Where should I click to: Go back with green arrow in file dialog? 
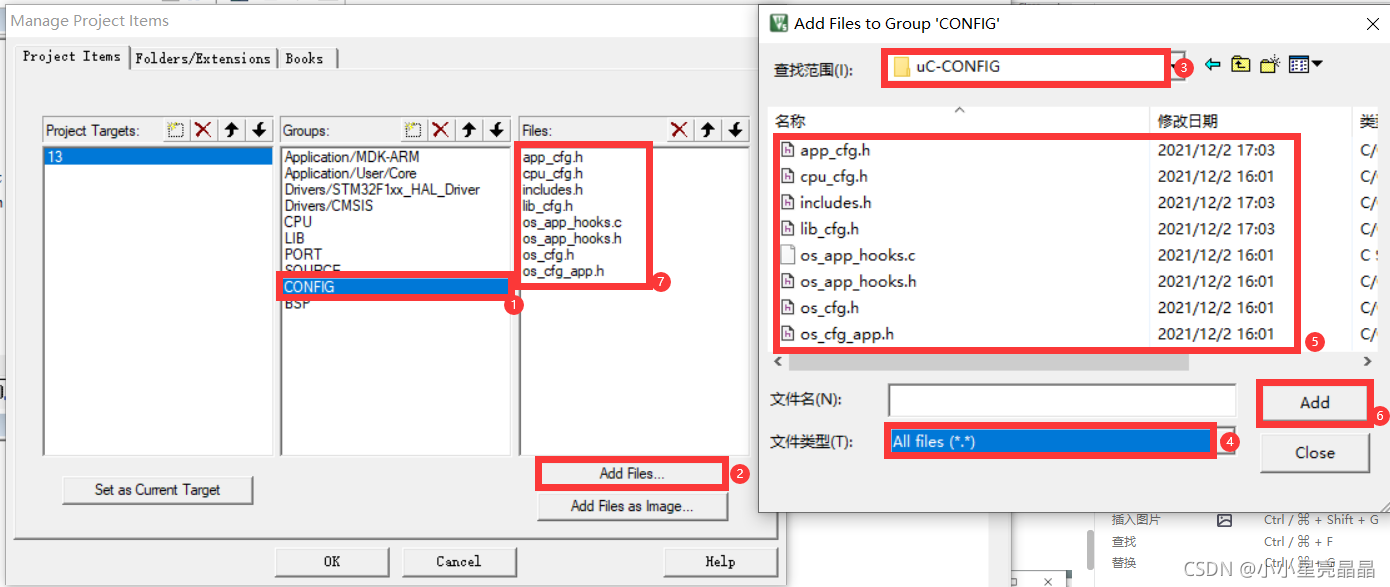[1212, 65]
